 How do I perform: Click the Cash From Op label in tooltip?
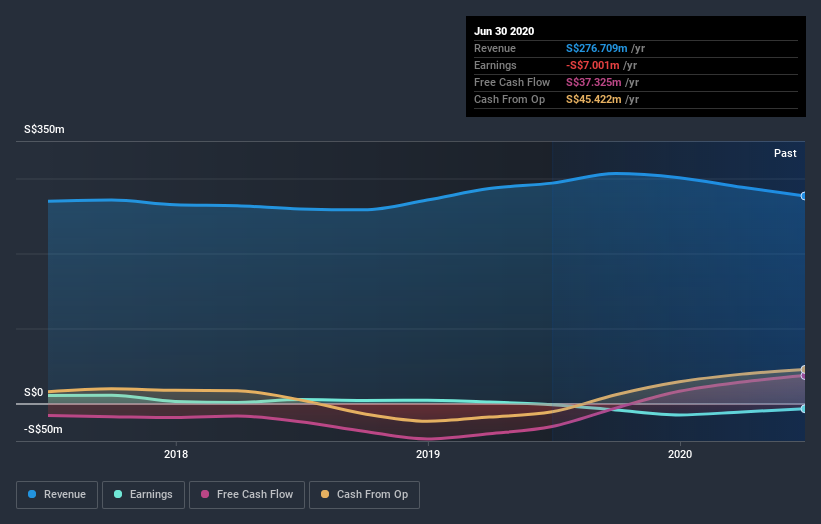coord(509,99)
